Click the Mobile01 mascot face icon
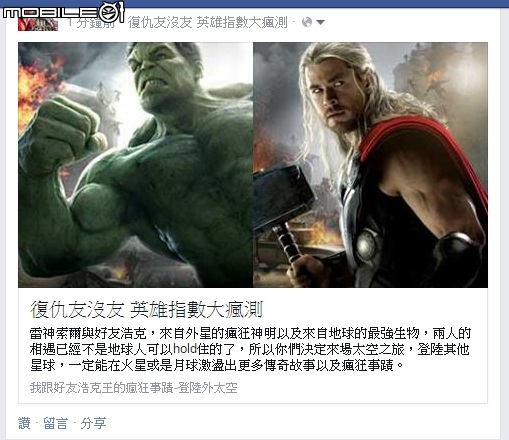This screenshot has height=440, width=509. tap(112, 13)
